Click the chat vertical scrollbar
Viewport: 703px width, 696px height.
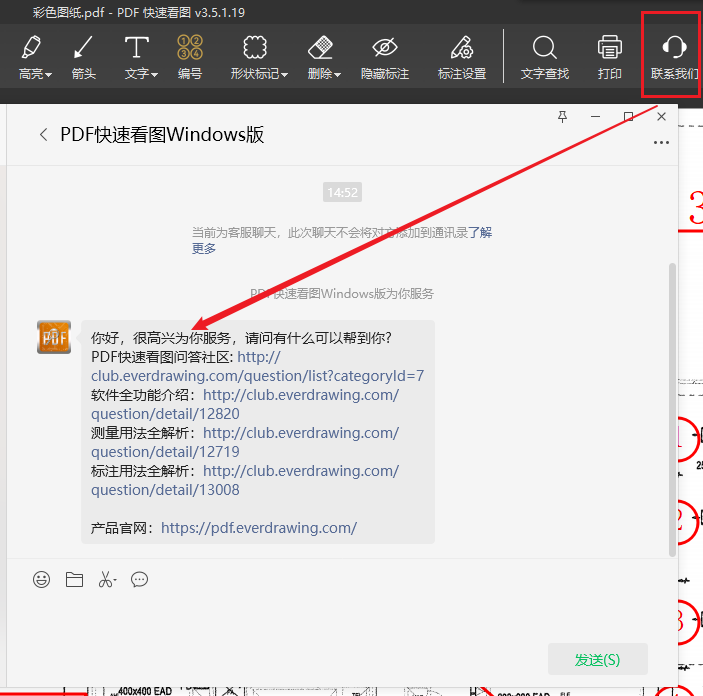coord(672,410)
